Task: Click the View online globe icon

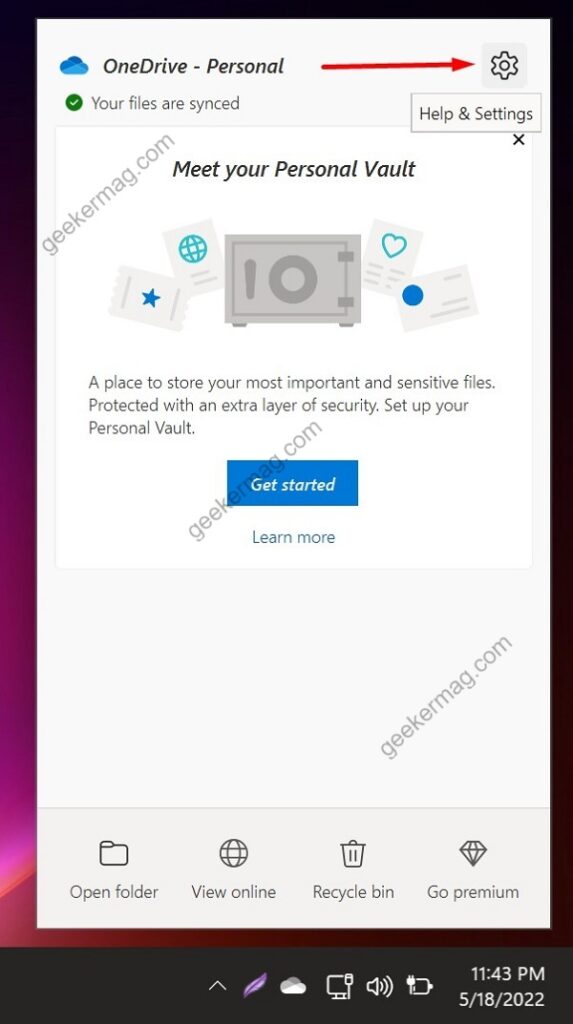Action: [x=233, y=853]
